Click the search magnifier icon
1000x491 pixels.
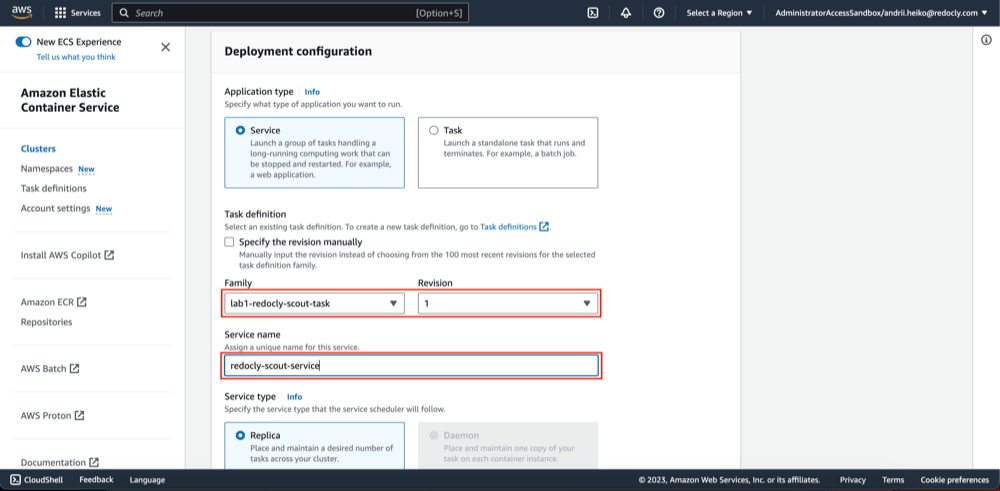tap(124, 13)
